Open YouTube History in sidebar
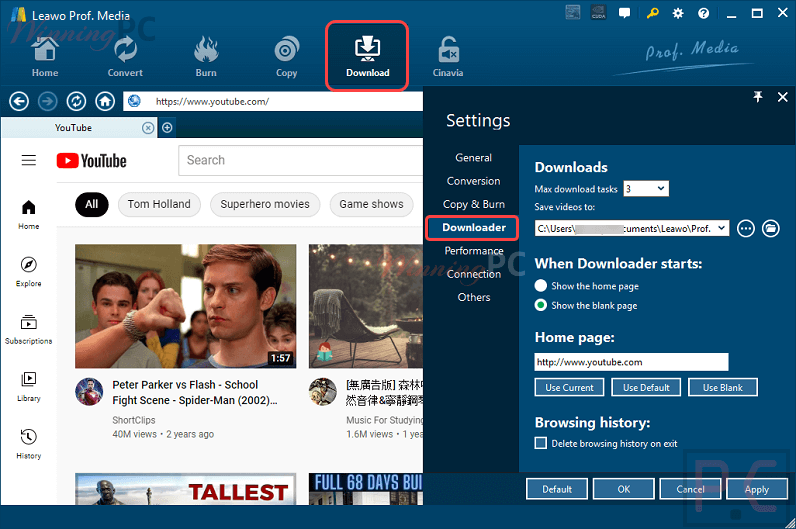The width and height of the screenshot is (796, 529). coord(28,444)
